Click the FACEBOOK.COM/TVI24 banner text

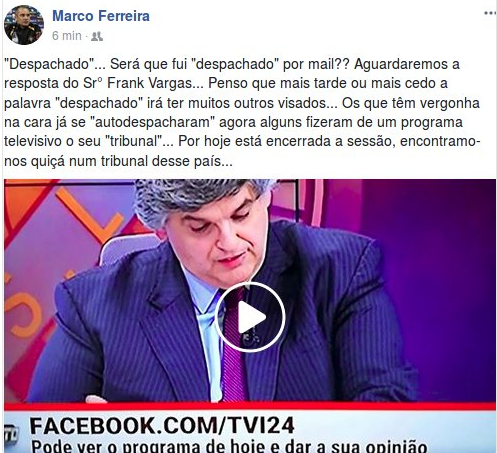[x=162, y=425]
